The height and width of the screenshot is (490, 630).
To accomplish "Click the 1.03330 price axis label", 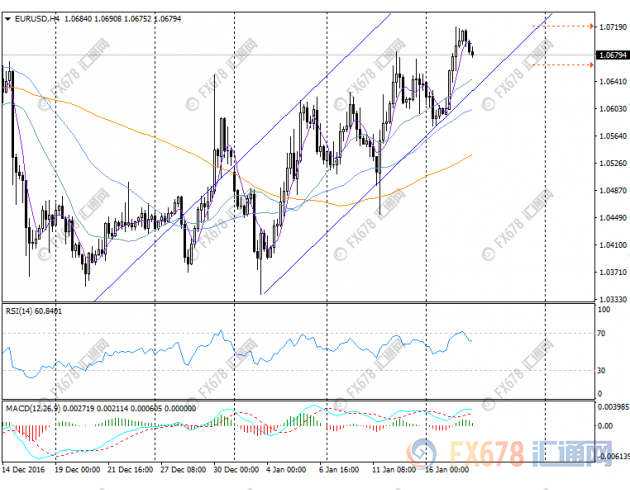I will pos(609,299).
